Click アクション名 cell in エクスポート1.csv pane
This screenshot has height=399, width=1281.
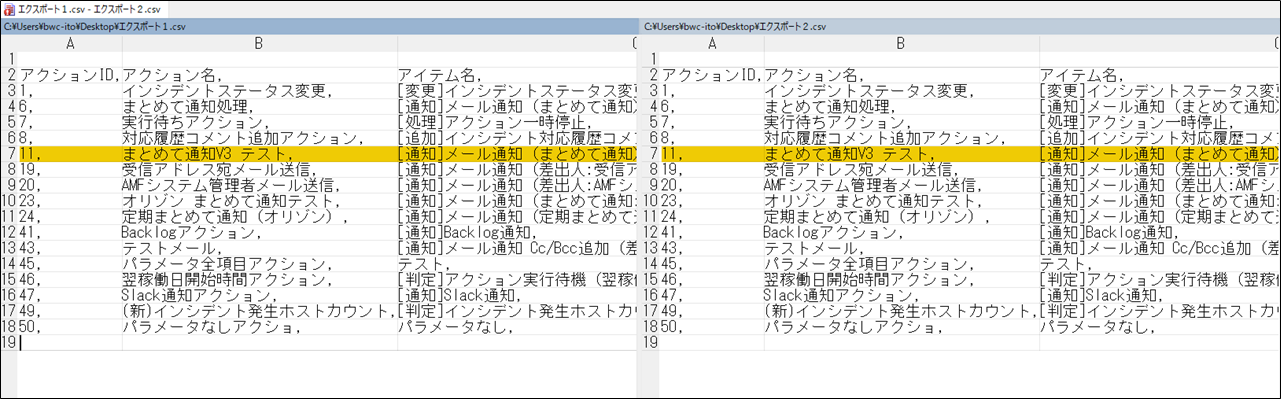pyautogui.click(x=172, y=75)
